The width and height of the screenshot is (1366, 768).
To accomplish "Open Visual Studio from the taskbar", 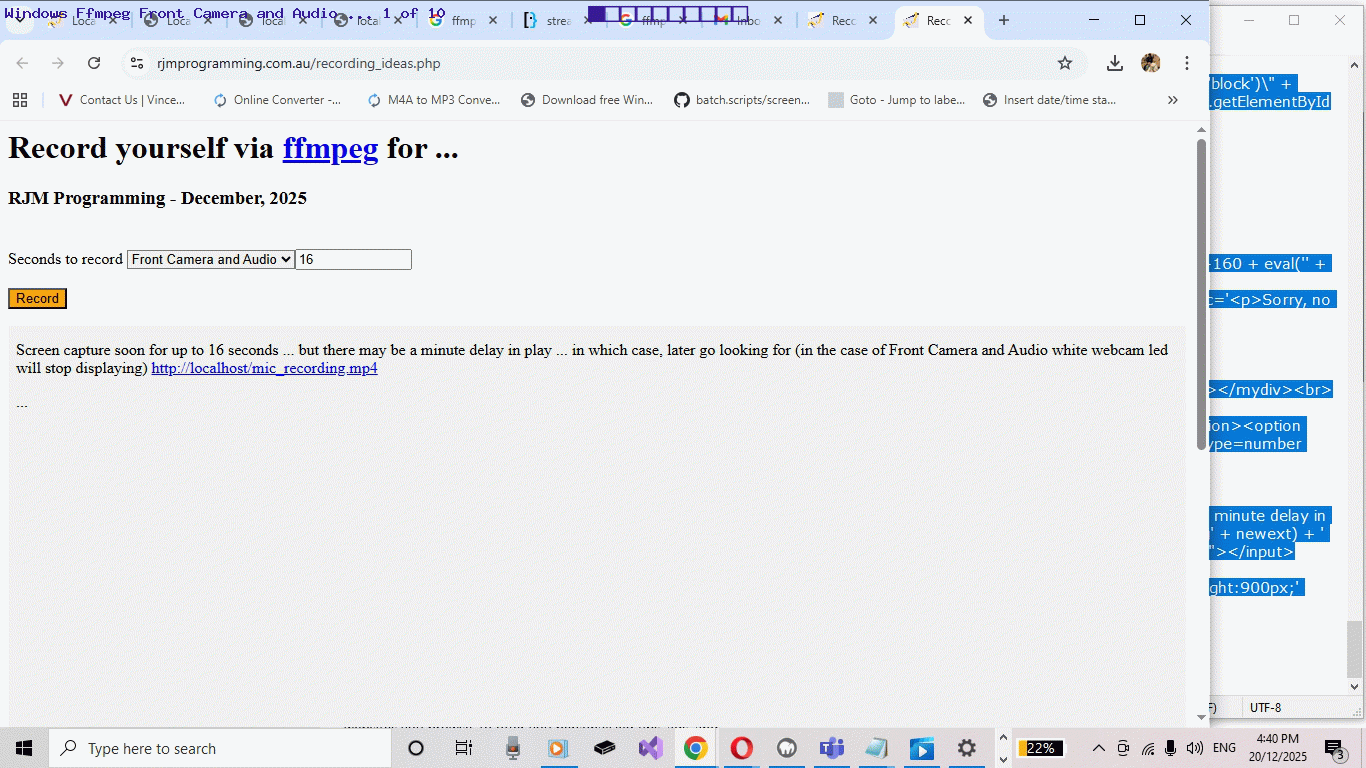I will (x=650, y=747).
